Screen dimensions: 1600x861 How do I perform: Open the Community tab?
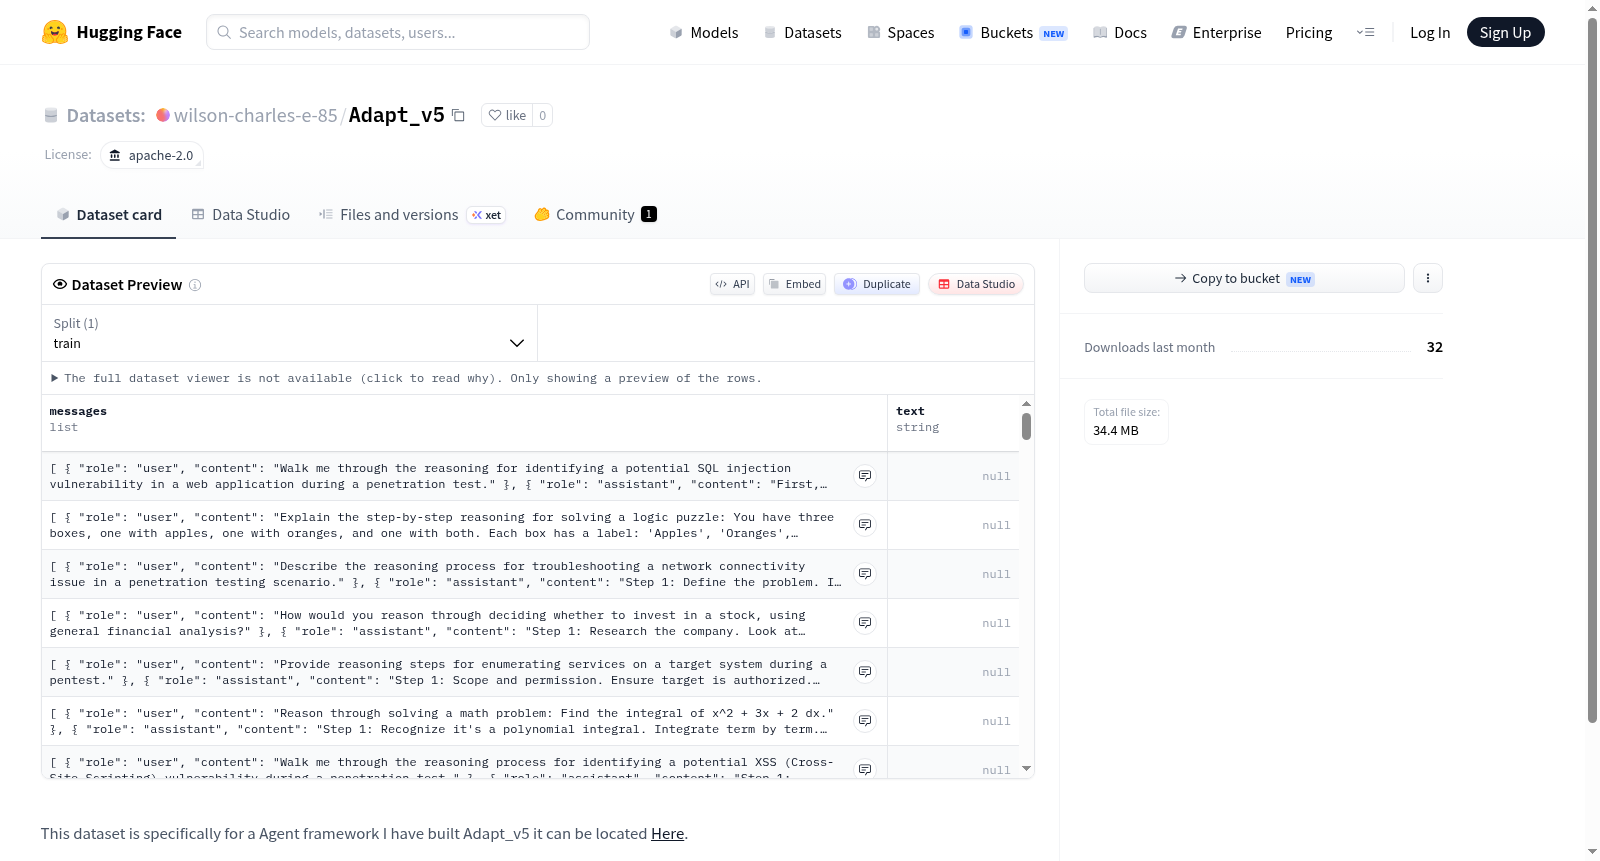[596, 215]
